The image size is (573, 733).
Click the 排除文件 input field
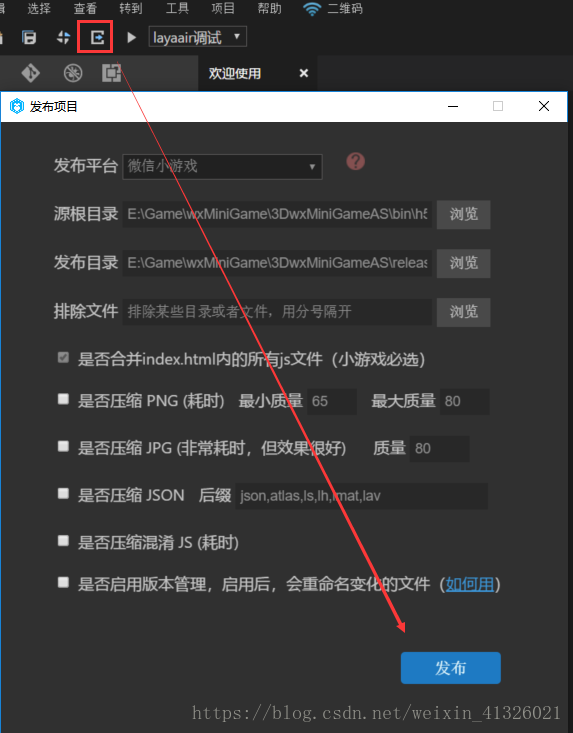(277, 312)
